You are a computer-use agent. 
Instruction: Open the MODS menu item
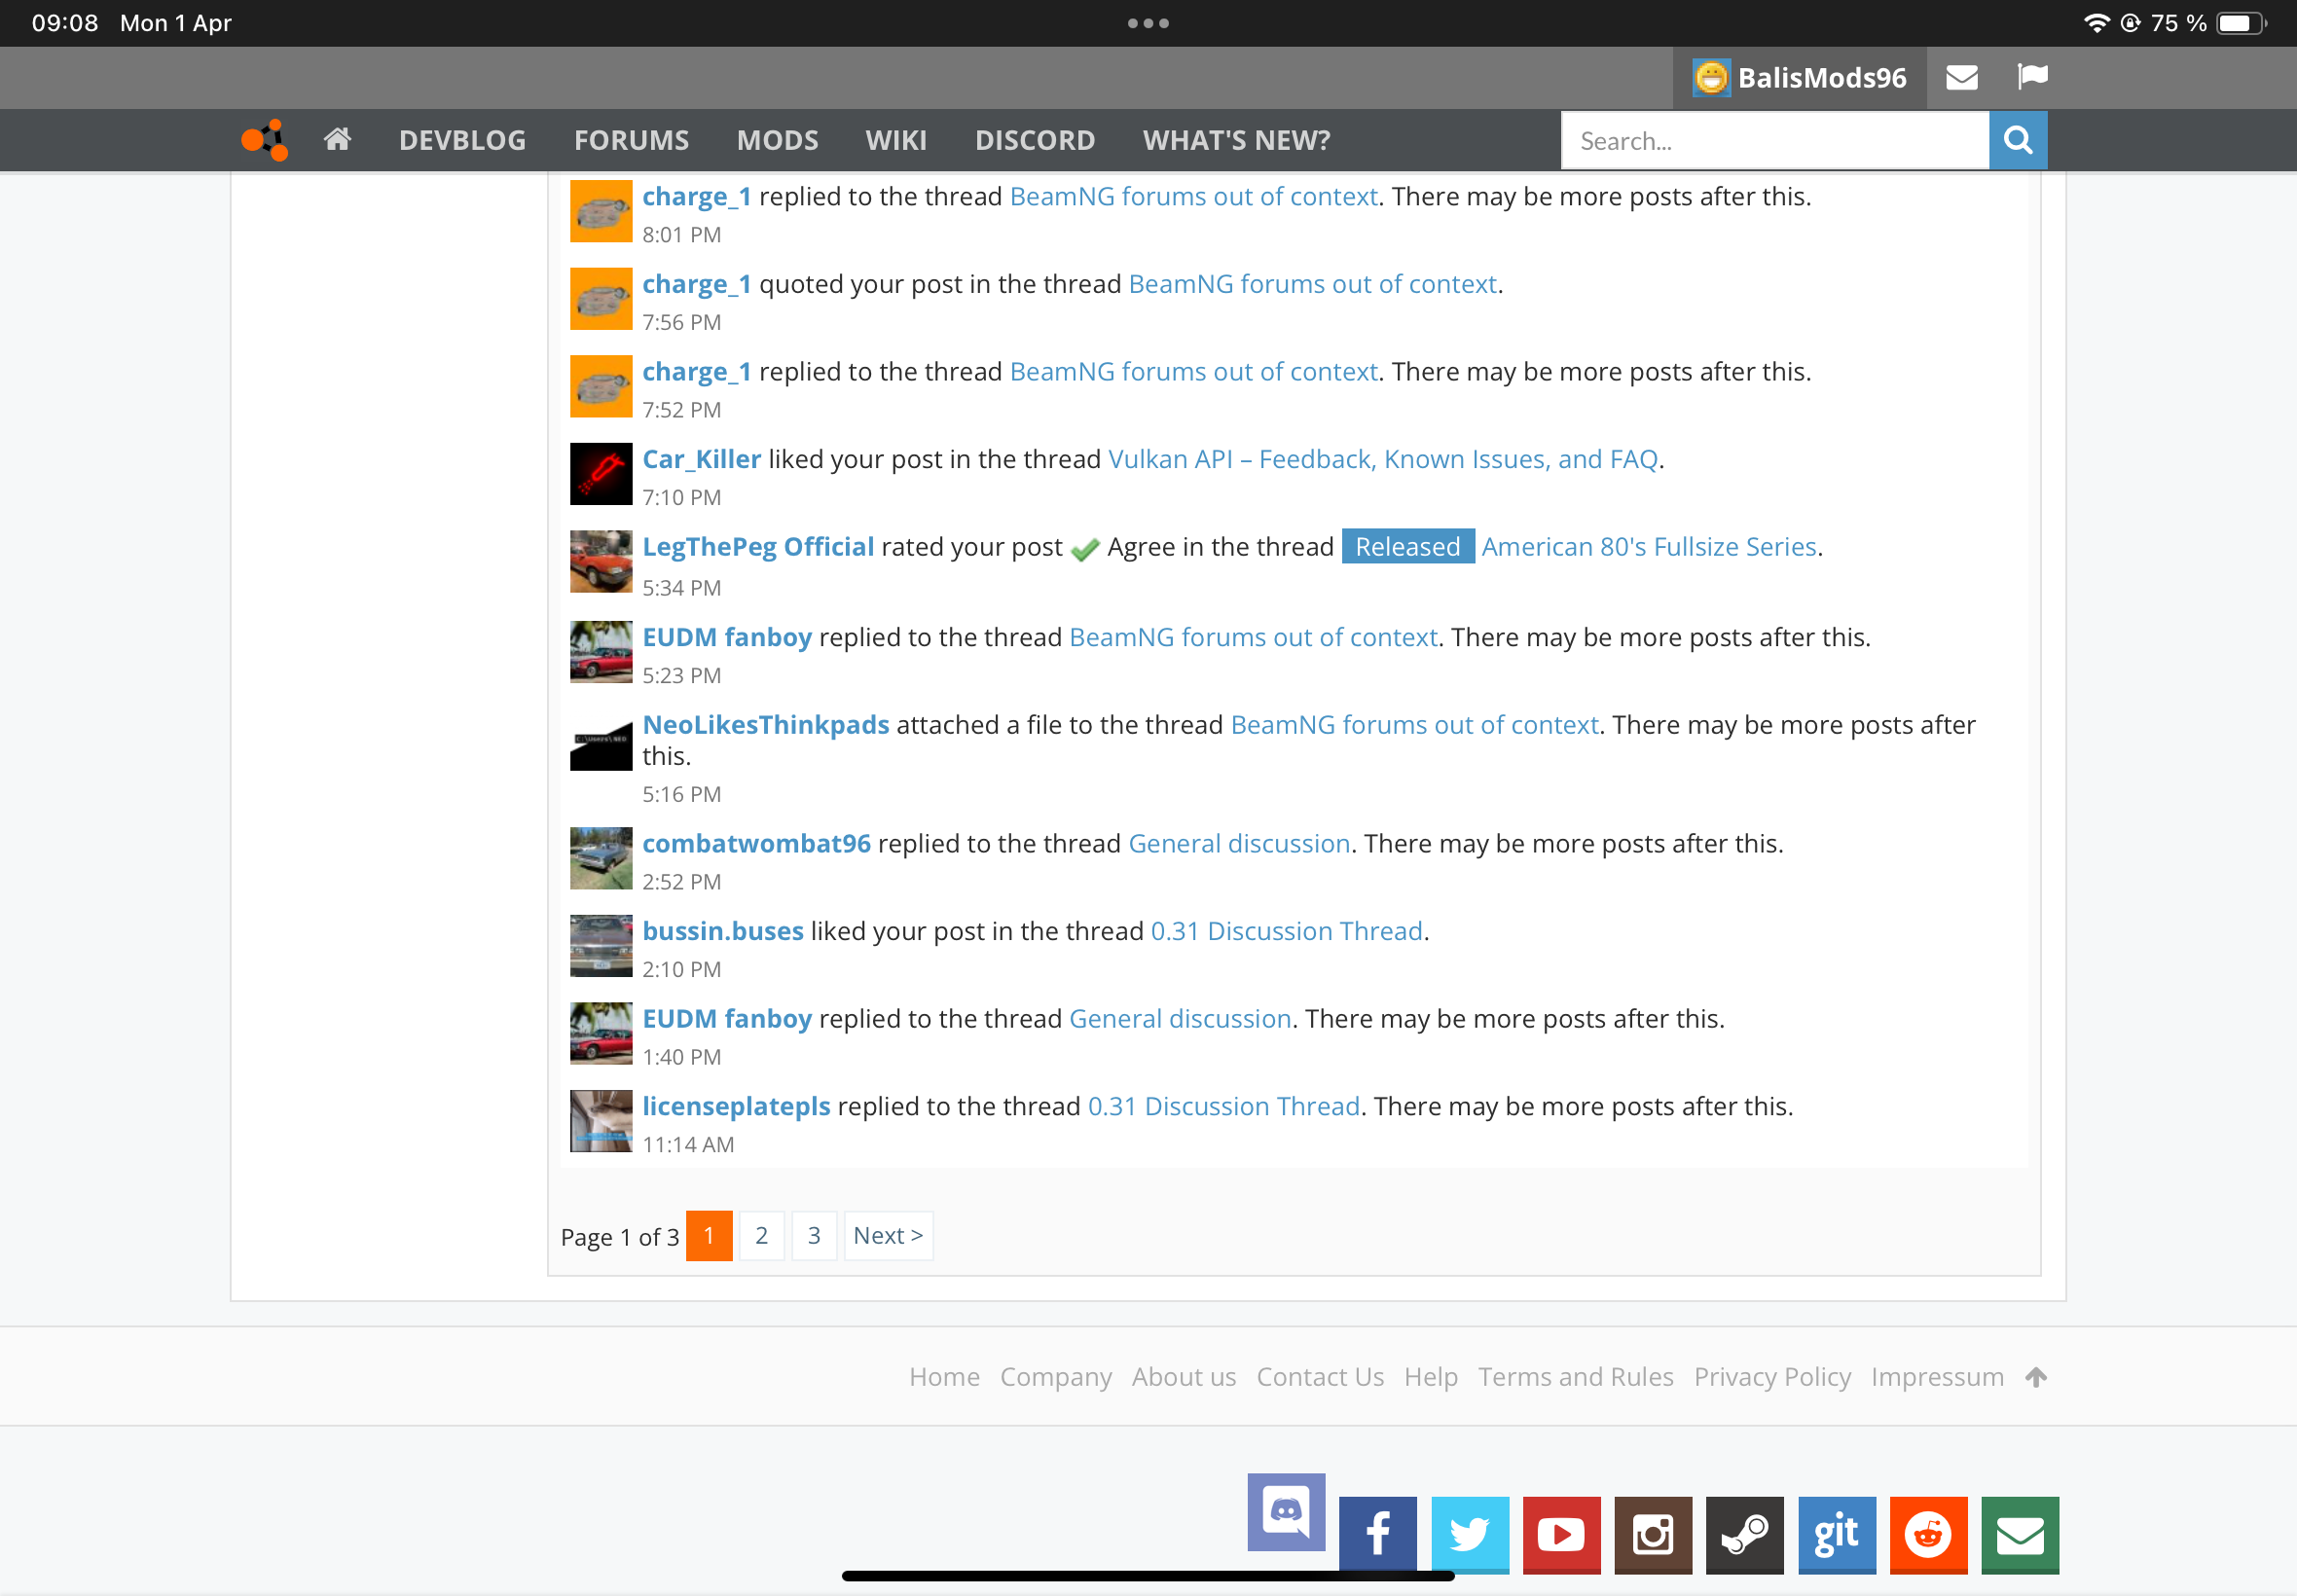tap(777, 140)
